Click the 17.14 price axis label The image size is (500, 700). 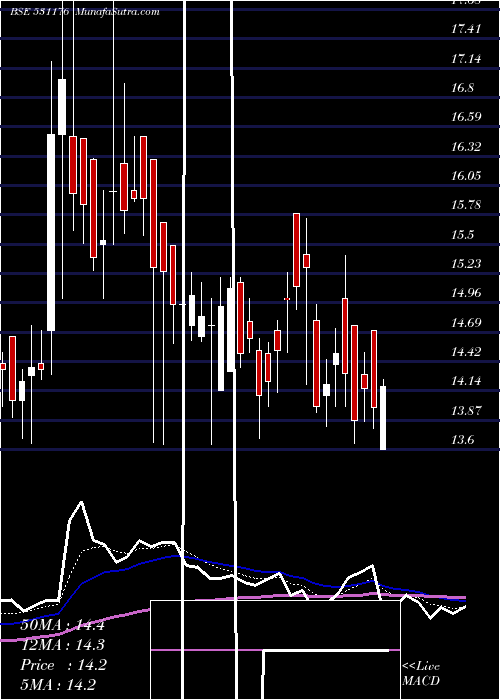click(466, 58)
